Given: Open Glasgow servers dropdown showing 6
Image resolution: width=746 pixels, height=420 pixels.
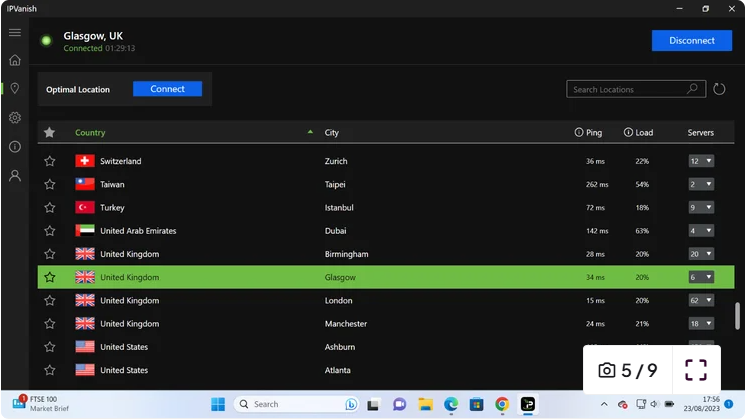Looking at the screenshot, I should (x=701, y=277).
